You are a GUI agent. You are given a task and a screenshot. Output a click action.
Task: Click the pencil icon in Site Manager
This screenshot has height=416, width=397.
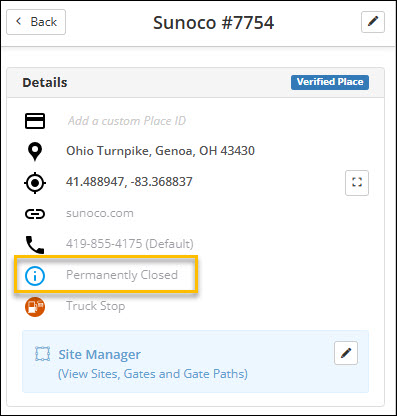(346, 353)
